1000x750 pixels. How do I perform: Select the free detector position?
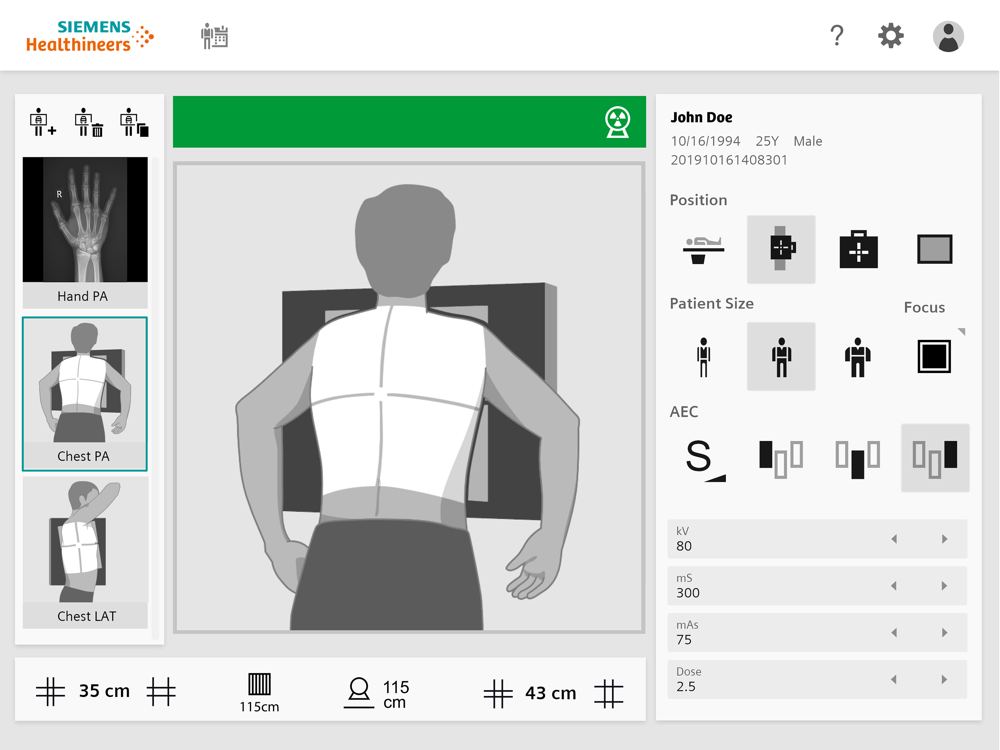click(x=935, y=249)
